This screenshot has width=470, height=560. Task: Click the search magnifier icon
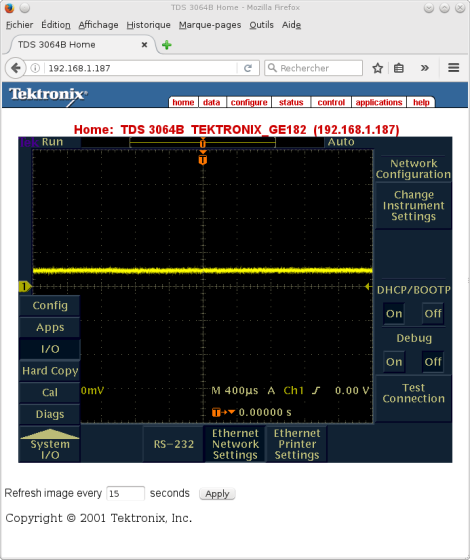pyautogui.click(x=272, y=68)
